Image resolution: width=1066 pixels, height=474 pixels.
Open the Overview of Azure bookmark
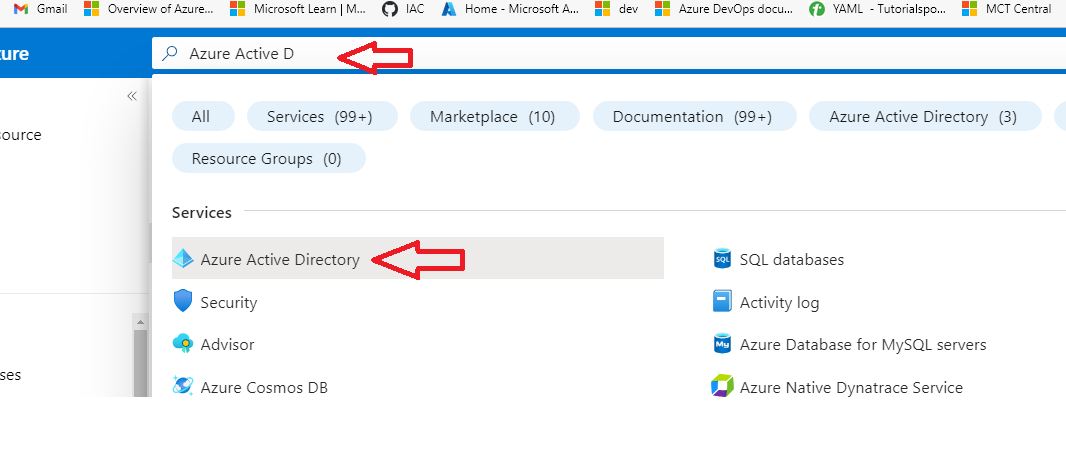149,10
